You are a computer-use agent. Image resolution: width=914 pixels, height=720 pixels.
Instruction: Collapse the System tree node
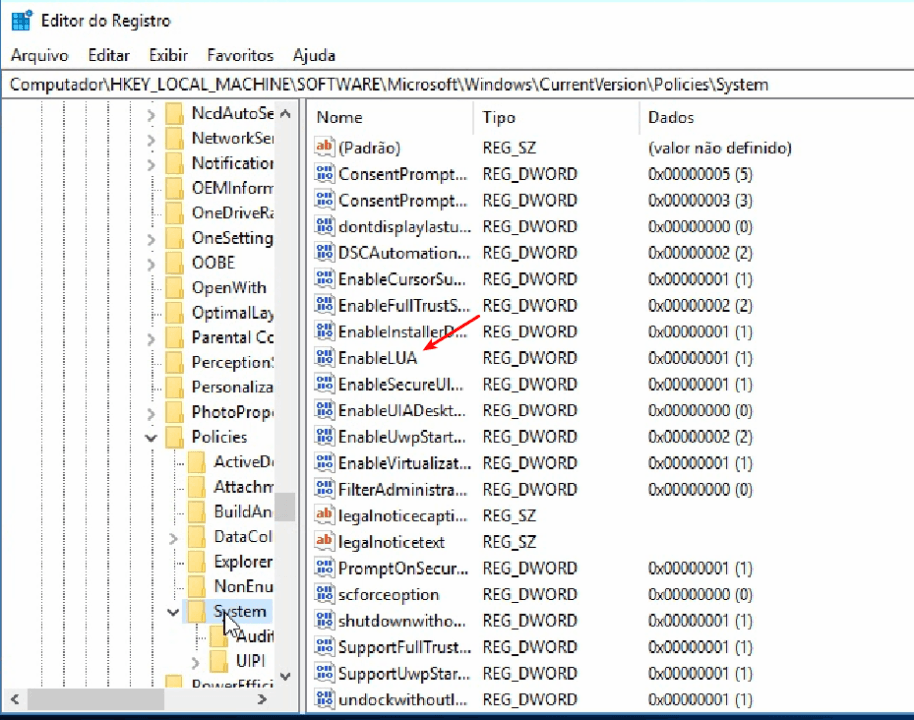click(173, 612)
